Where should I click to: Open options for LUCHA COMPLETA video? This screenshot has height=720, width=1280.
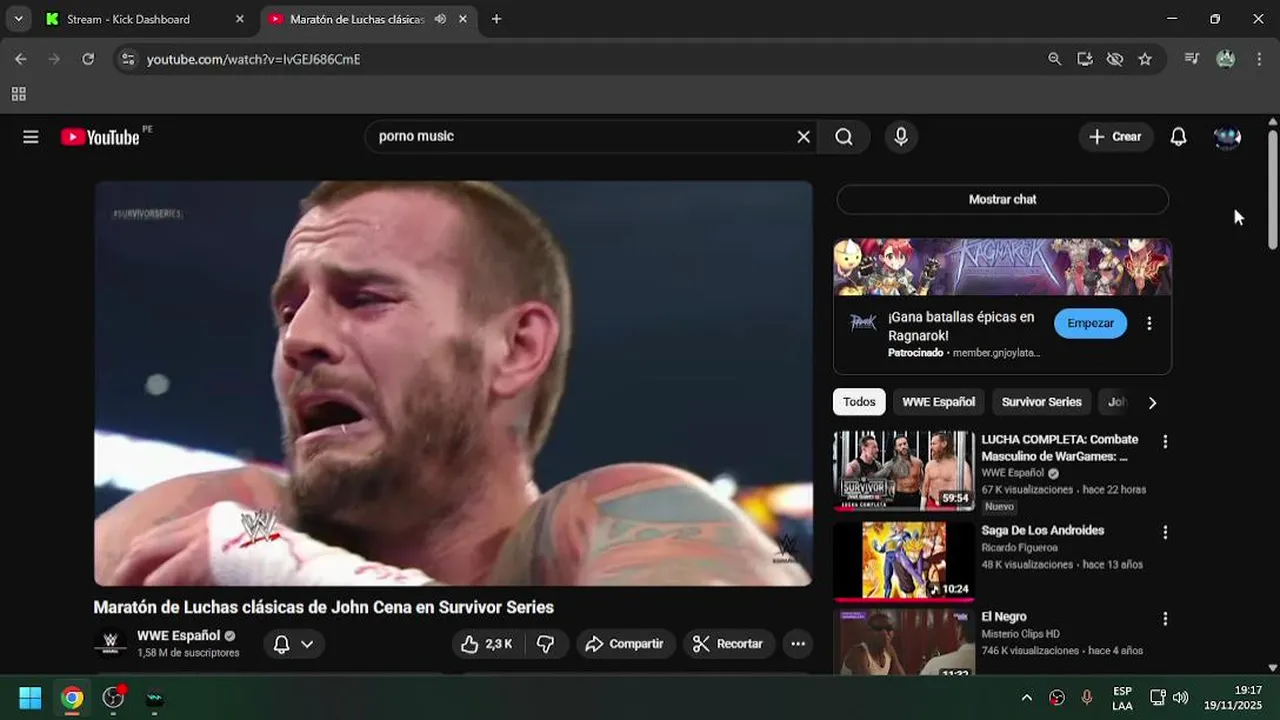[1165, 441]
